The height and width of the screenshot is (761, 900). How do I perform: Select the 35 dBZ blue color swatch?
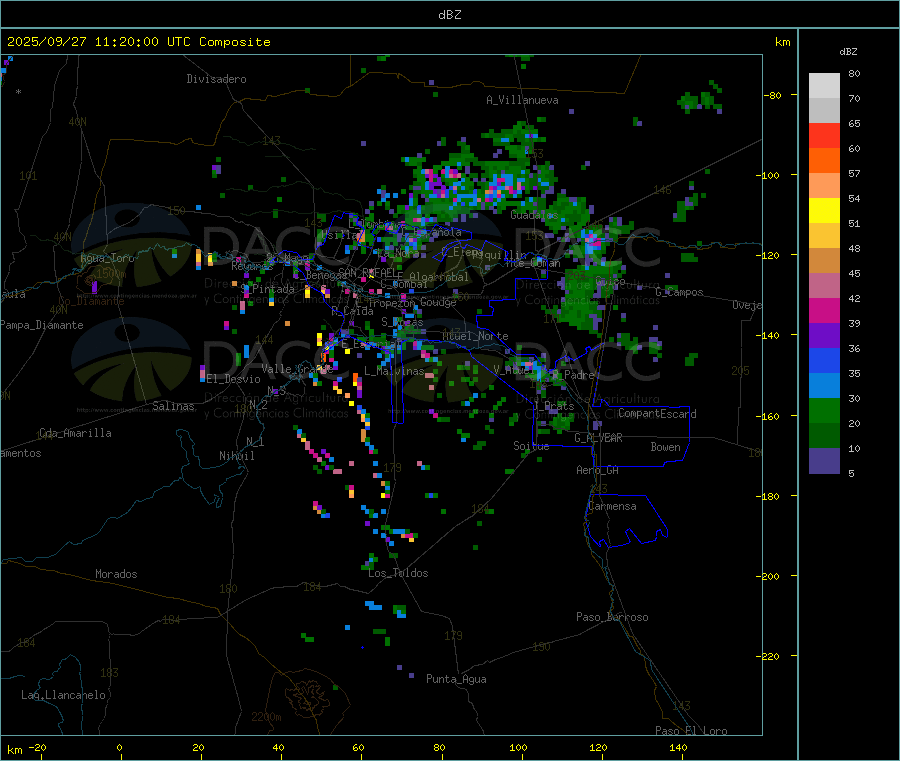coord(824,360)
